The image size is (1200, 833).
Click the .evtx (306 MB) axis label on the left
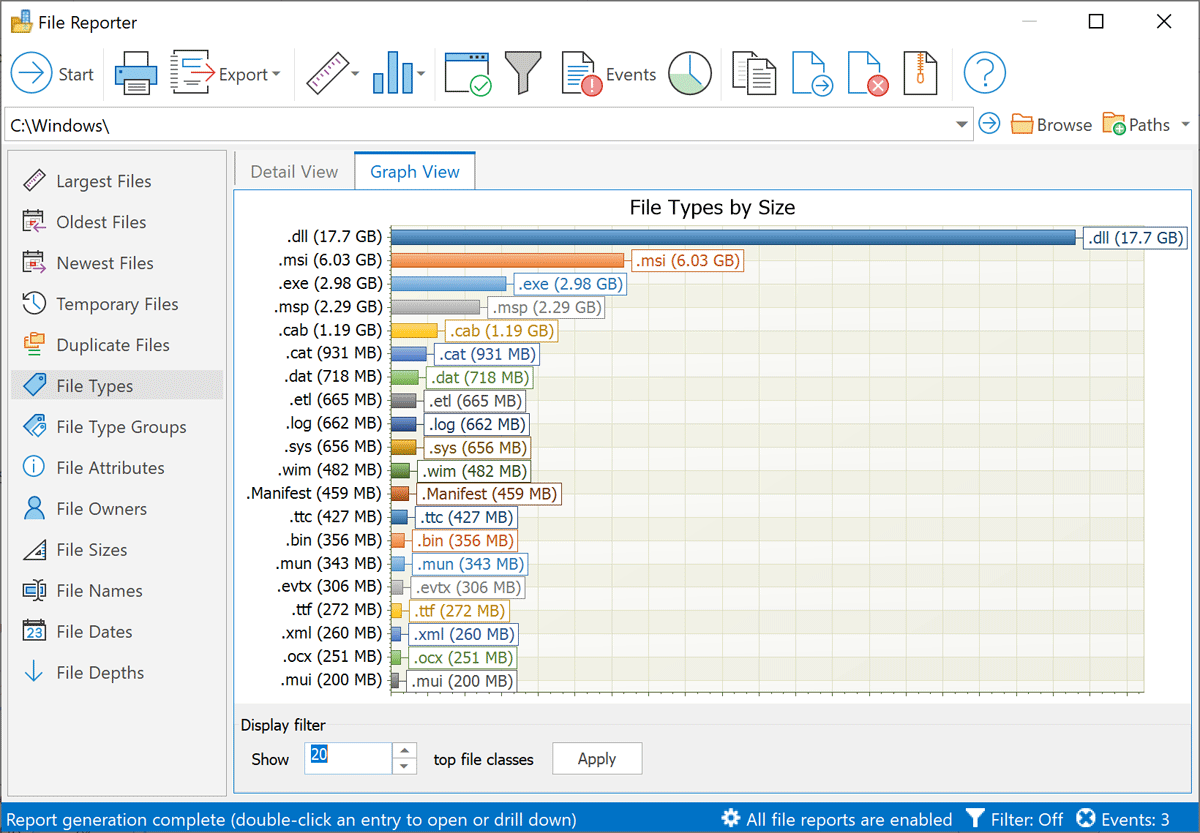pyautogui.click(x=330, y=587)
